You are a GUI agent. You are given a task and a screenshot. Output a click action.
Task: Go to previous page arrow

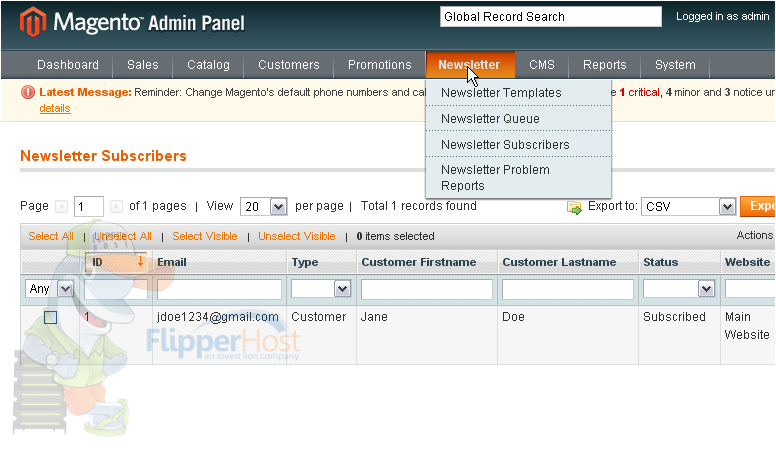pyautogui.click(x=61, y=206)
